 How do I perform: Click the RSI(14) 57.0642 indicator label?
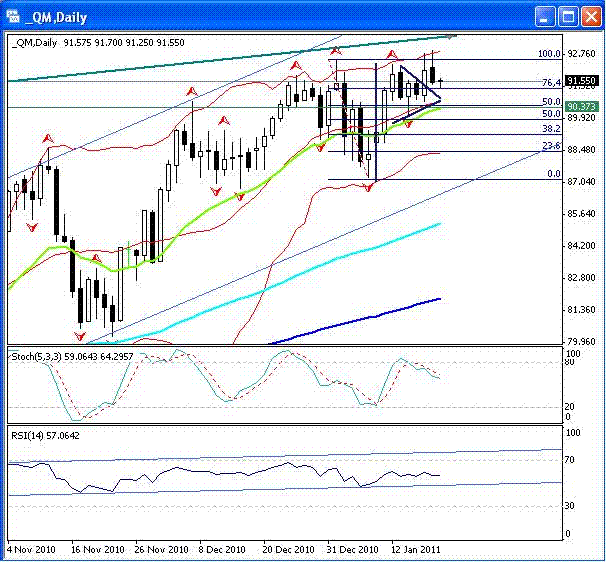(x=45, y=436)
